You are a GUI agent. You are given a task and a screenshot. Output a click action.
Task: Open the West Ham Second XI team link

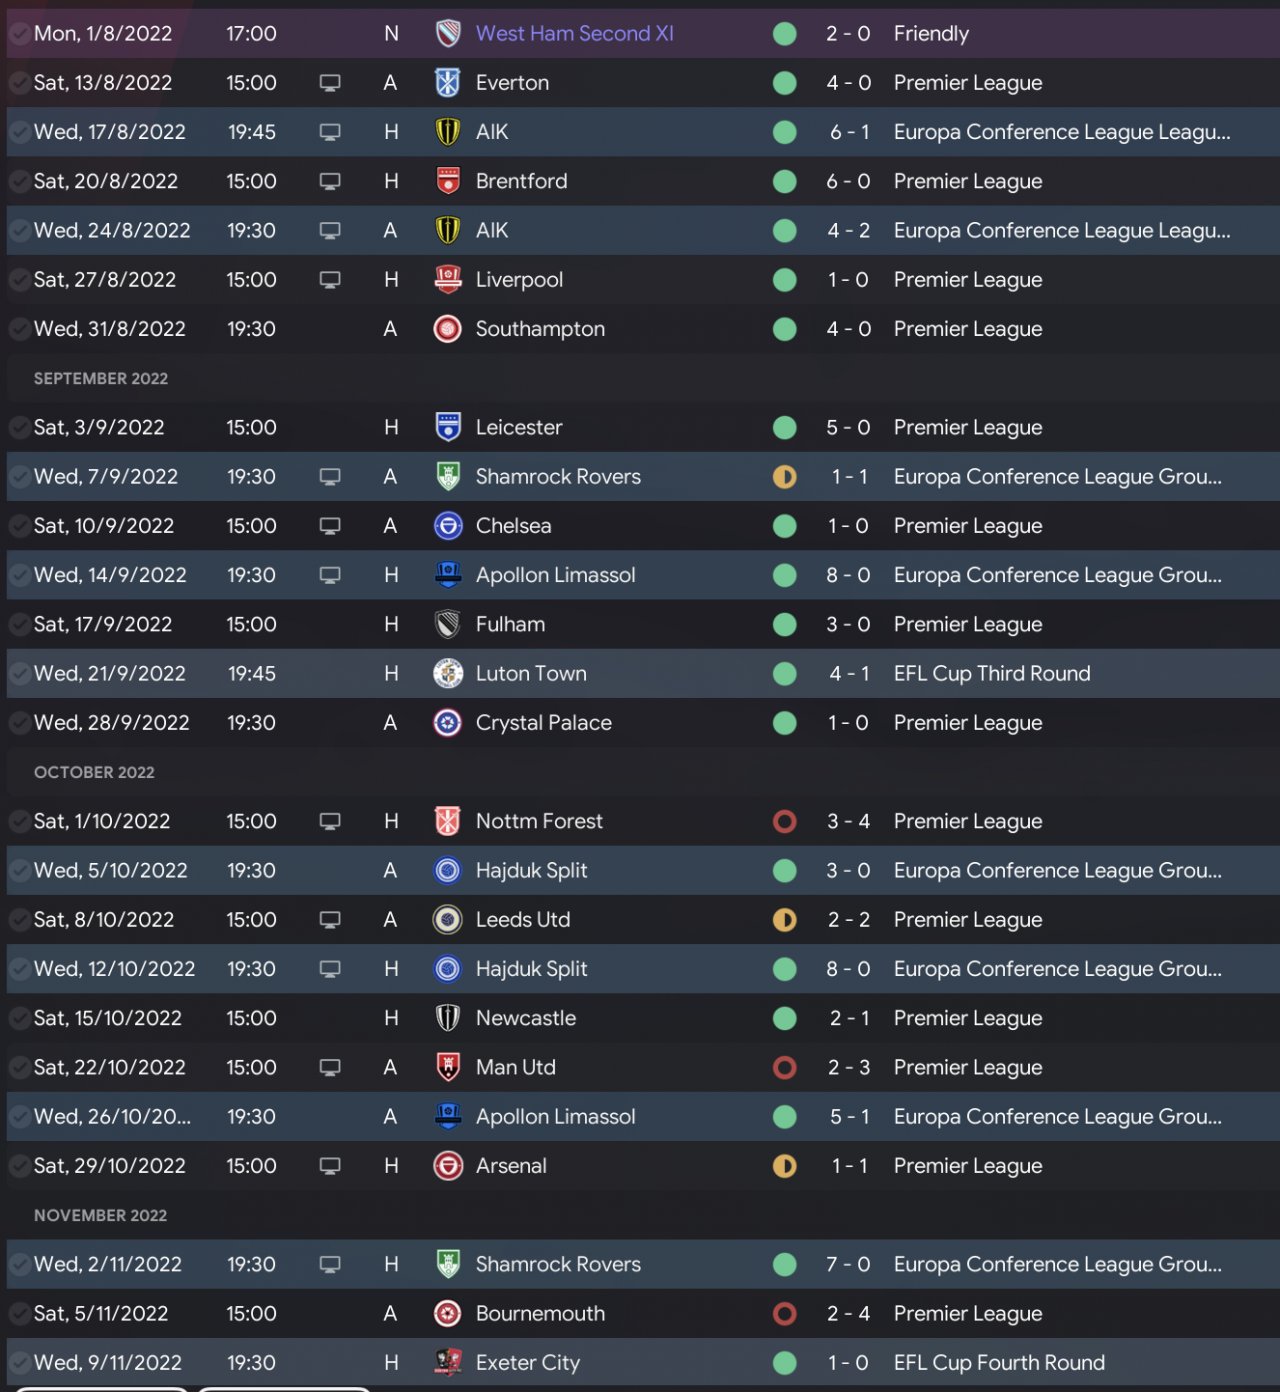coord(574,34)
